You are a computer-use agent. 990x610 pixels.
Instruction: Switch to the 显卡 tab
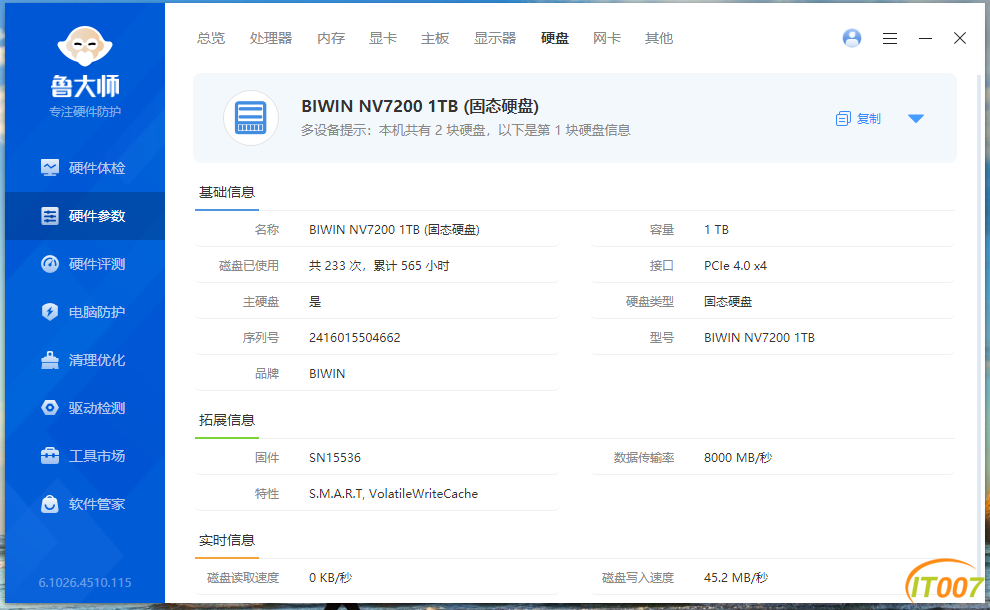tap(383, 37)
